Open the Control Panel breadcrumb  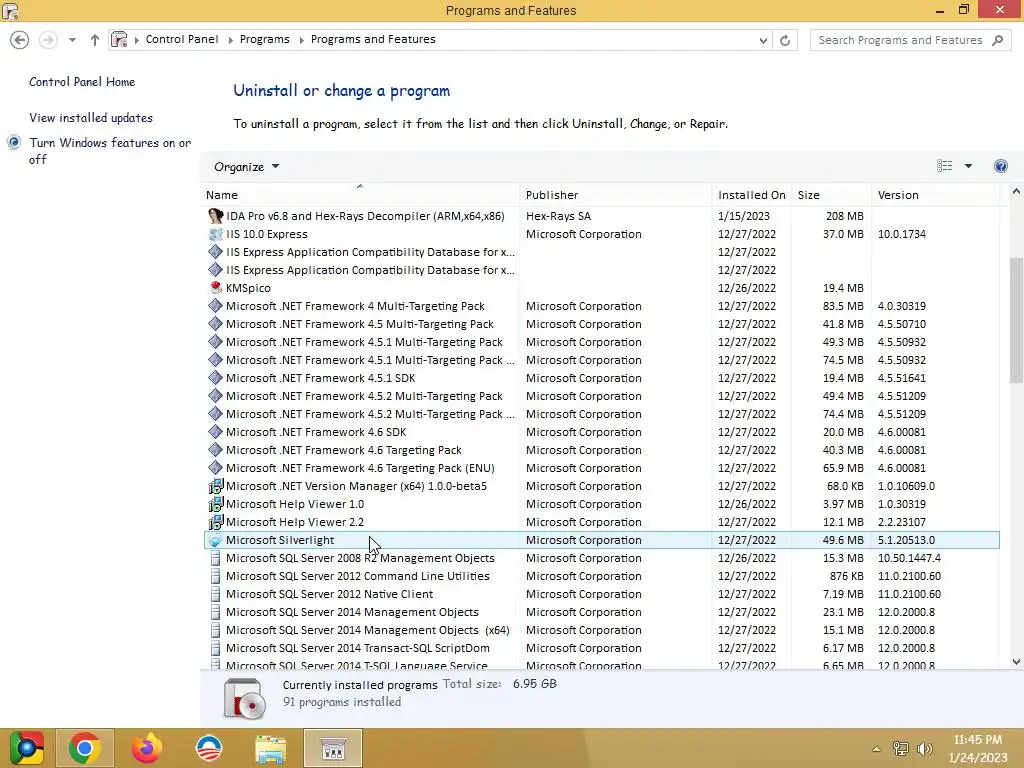tap(182, 39)
